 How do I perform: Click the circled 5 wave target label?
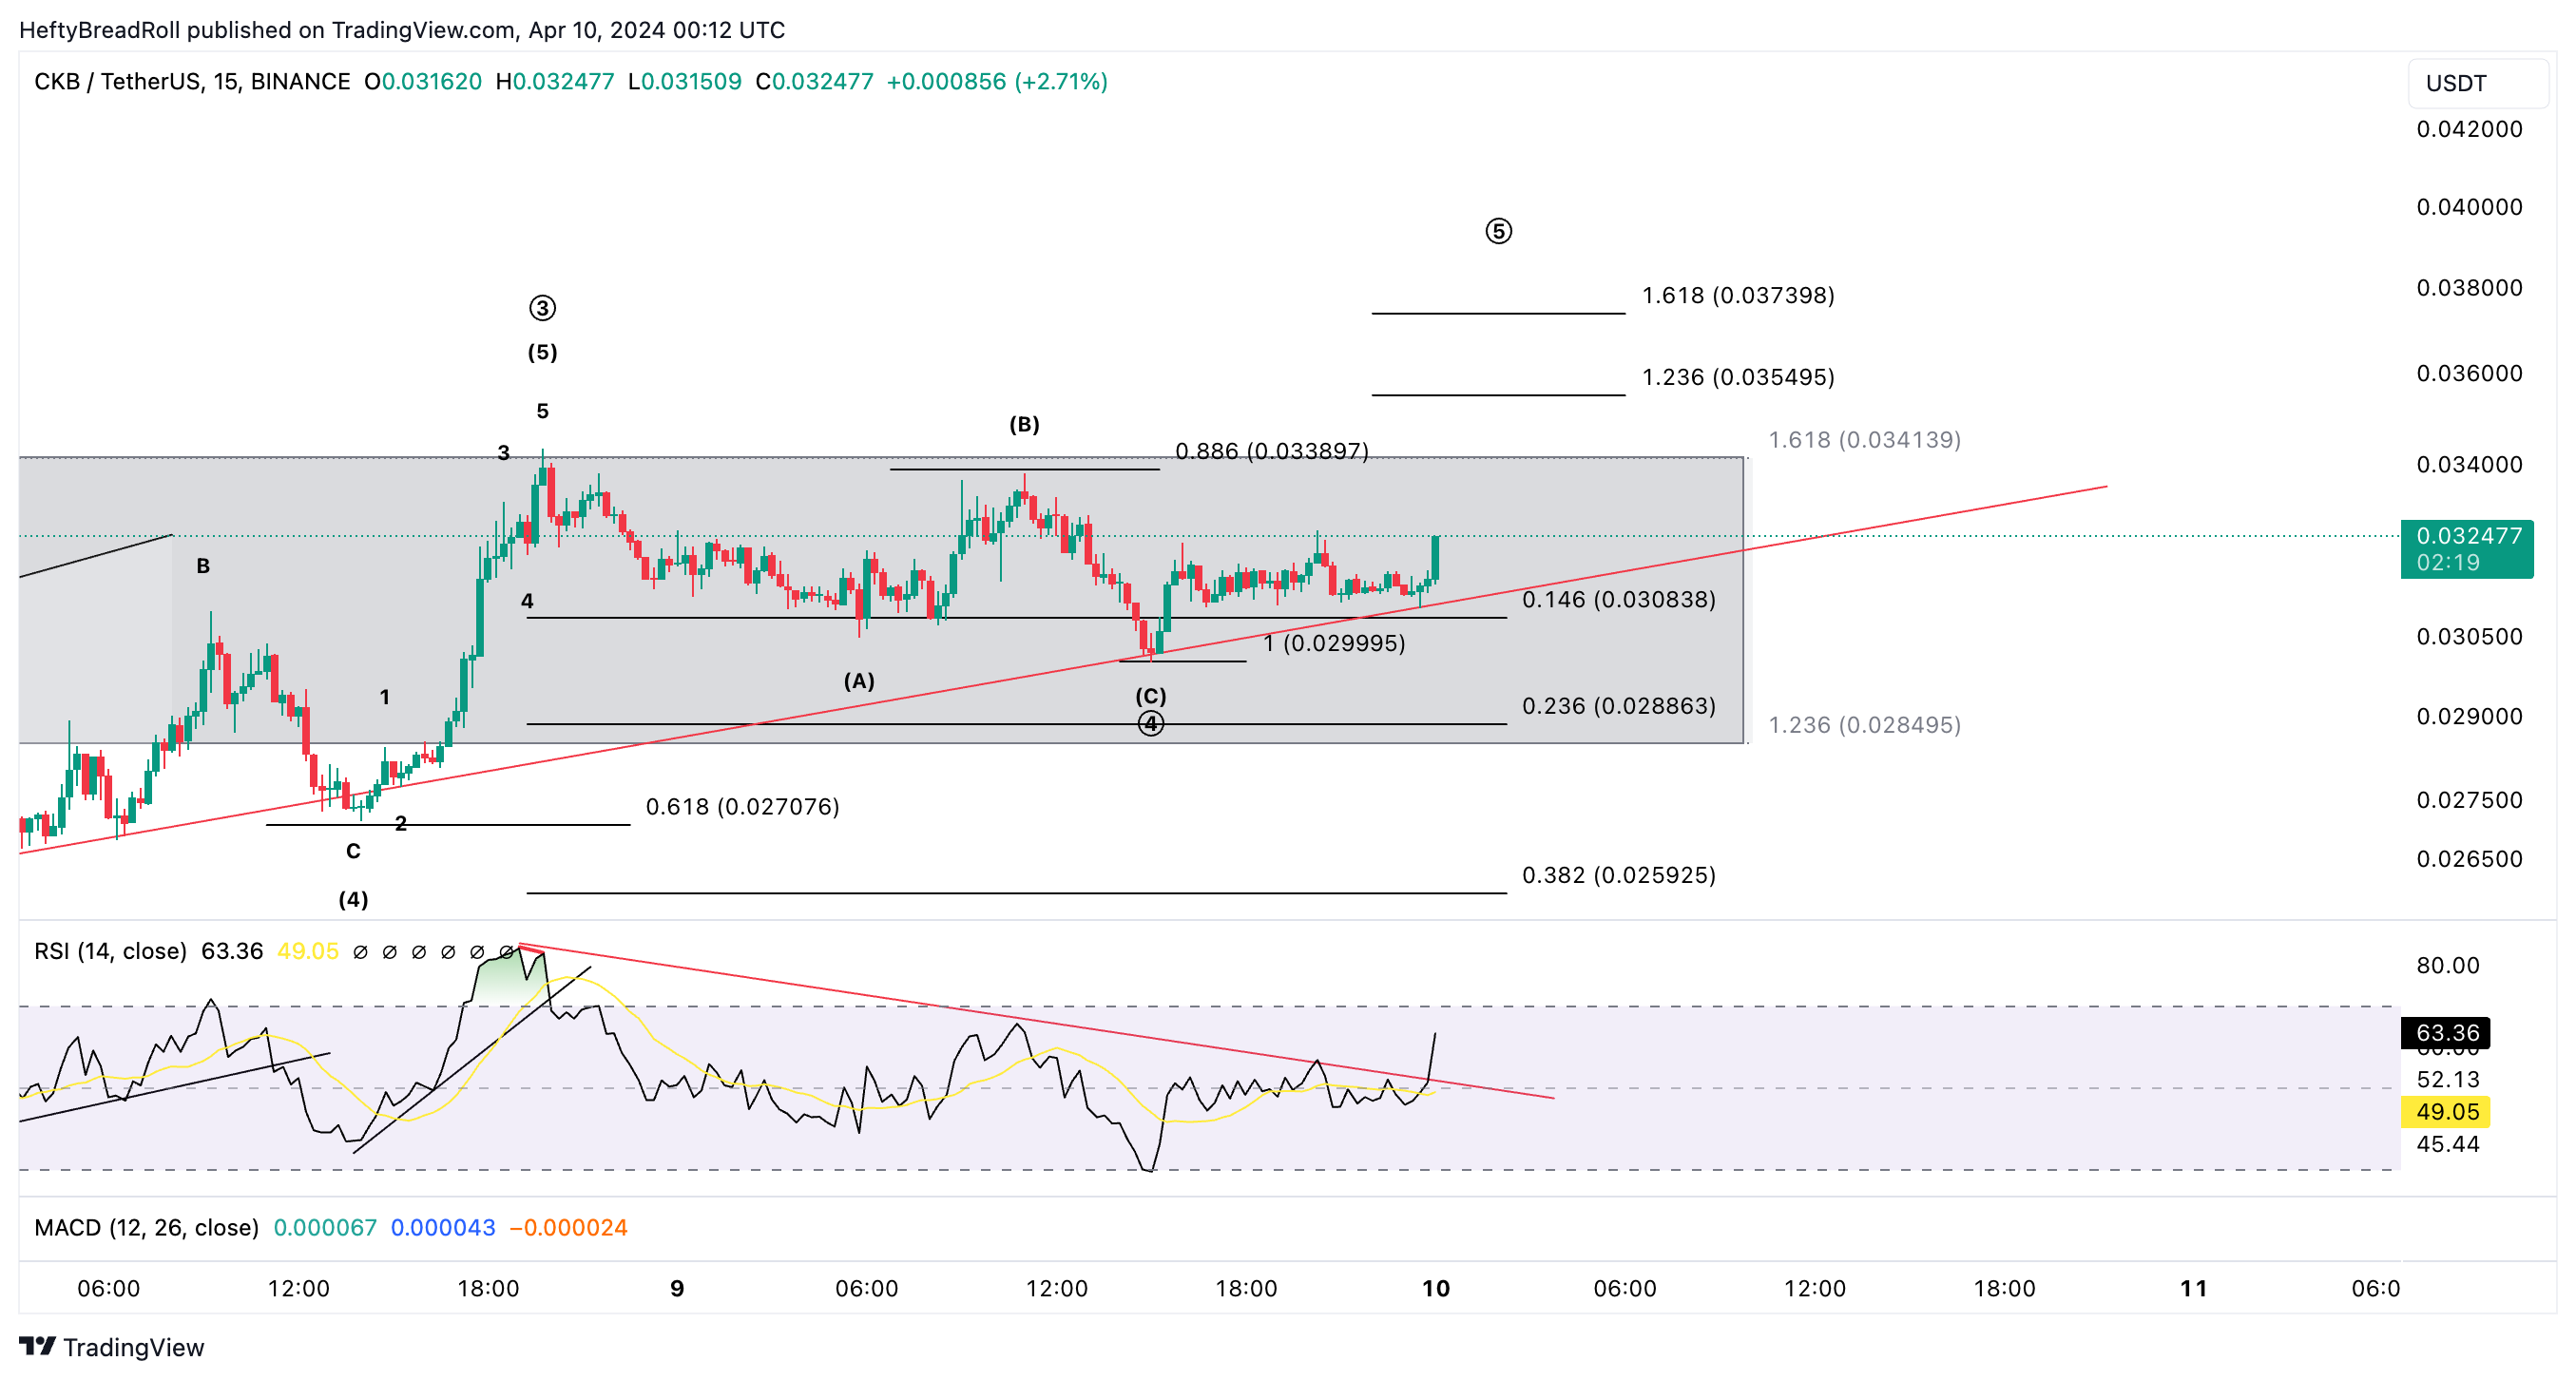[x=1498, y=231]
